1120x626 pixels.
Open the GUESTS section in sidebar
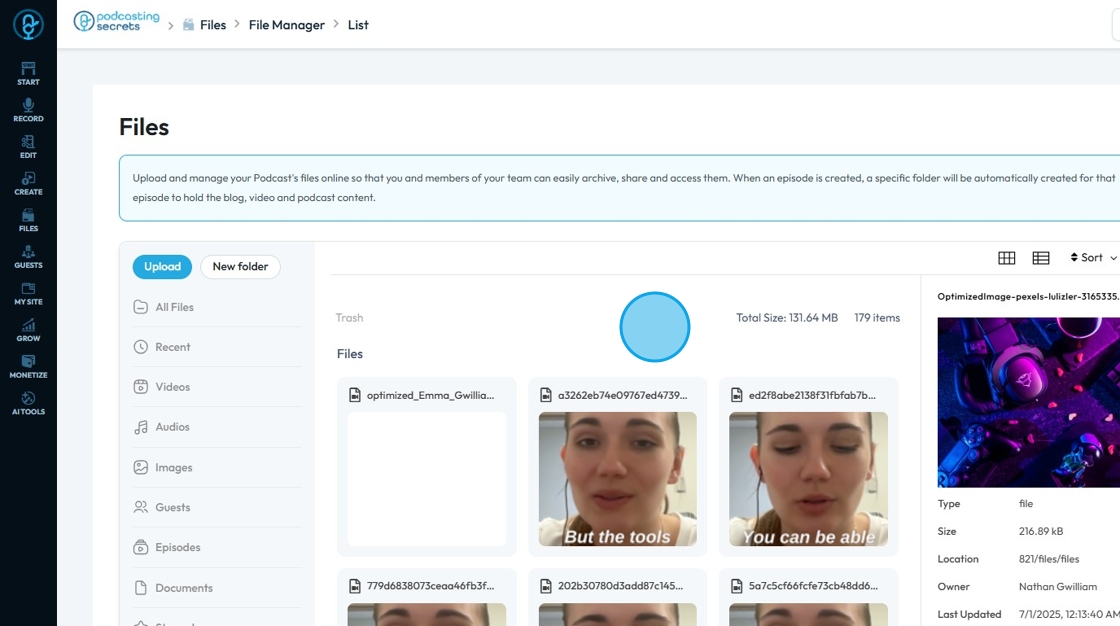coord(28,257)
